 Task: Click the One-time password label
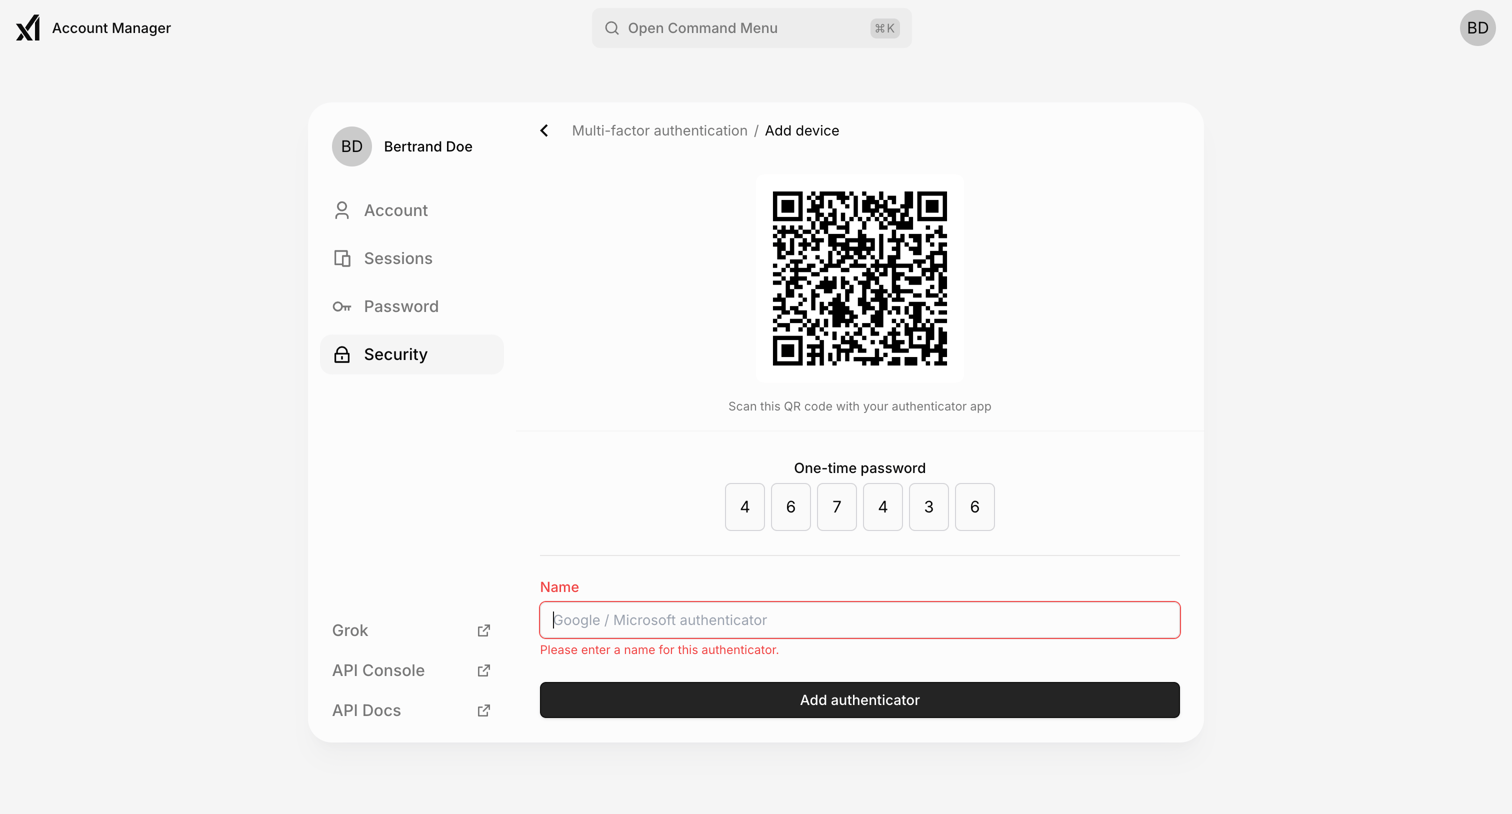(x=860, y=468)
